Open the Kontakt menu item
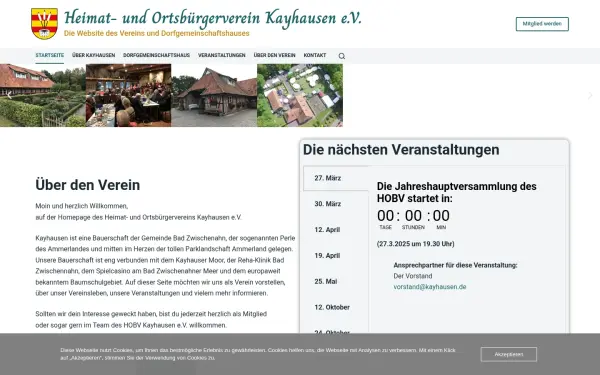This screenshot has width=600, height=375. [315, 55]
